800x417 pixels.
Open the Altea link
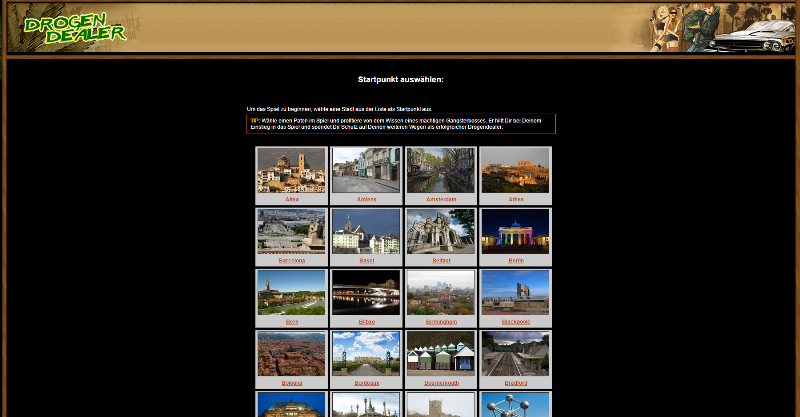(292, 200)
